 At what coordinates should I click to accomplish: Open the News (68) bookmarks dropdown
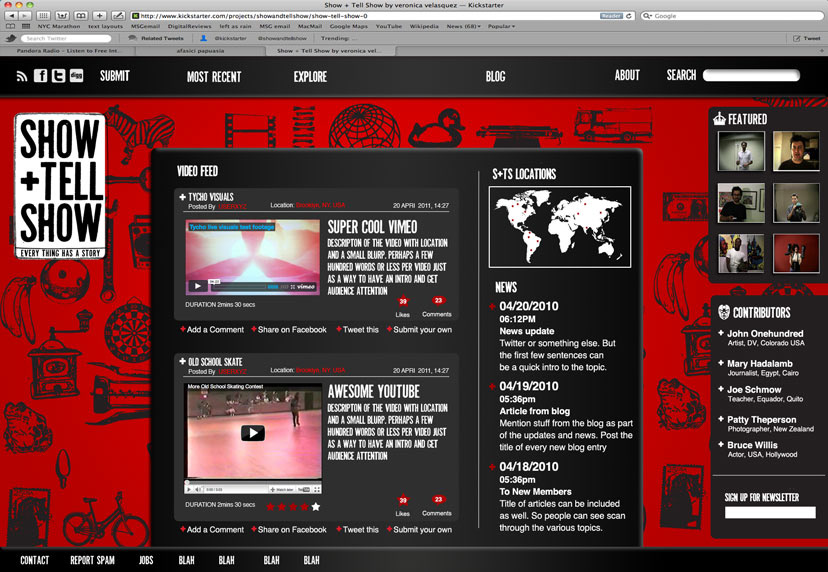pos(464,26)
